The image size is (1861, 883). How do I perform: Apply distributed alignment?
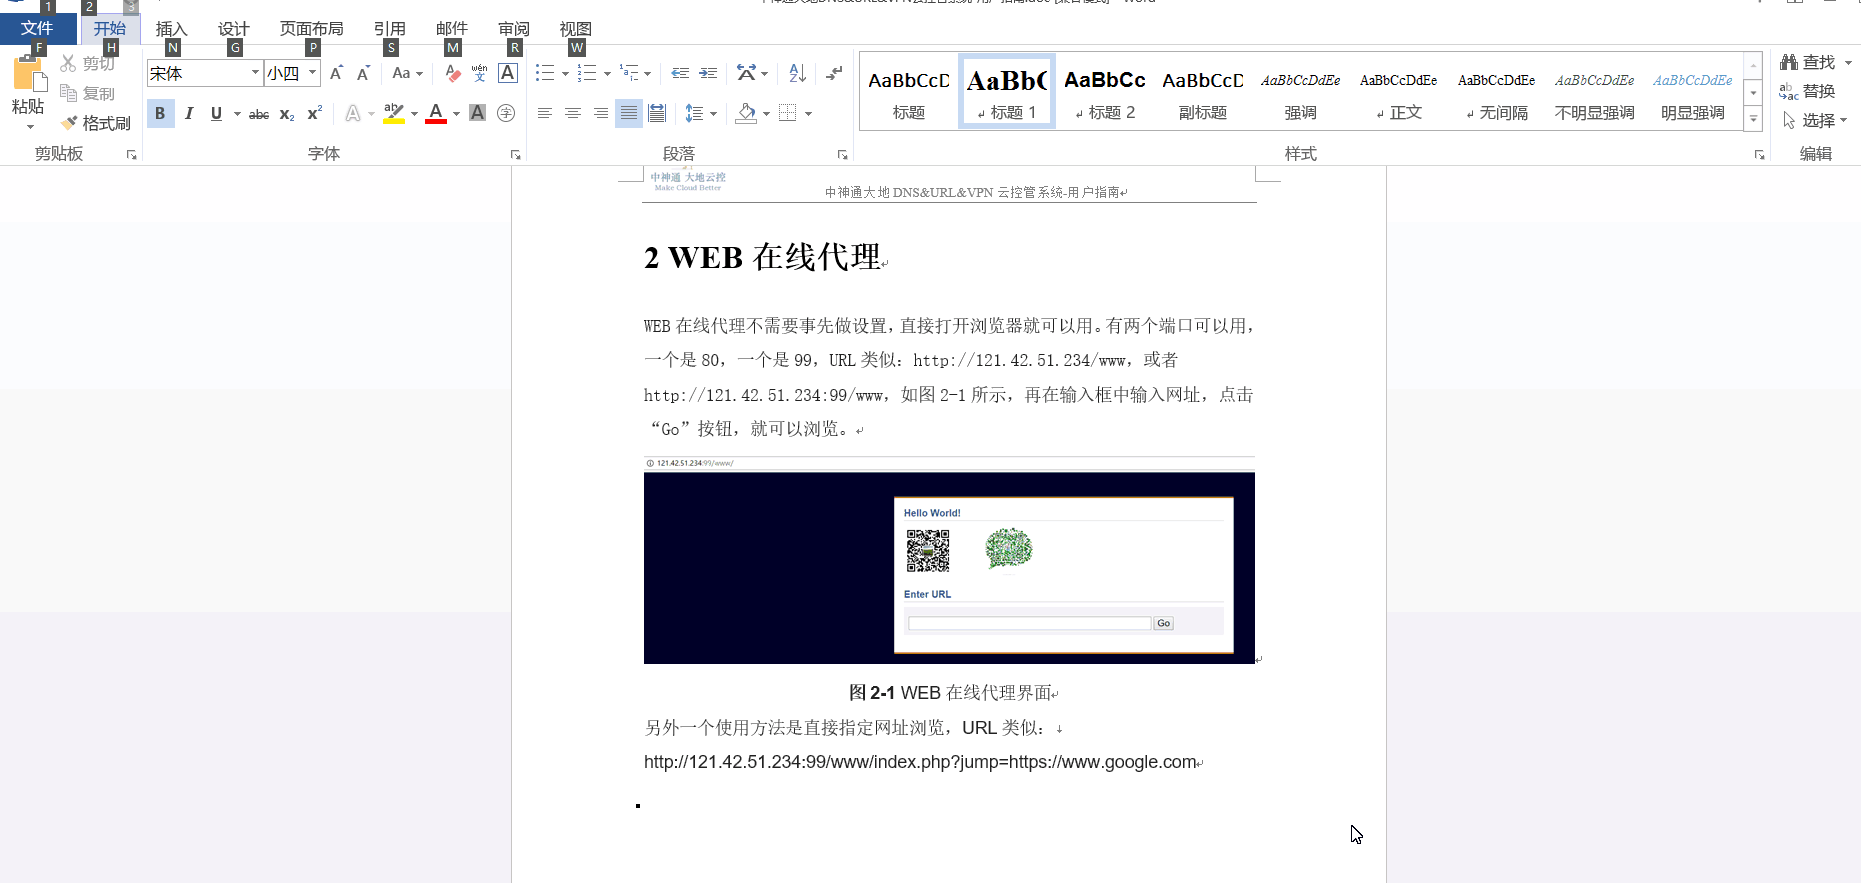[x=656, y=113]
